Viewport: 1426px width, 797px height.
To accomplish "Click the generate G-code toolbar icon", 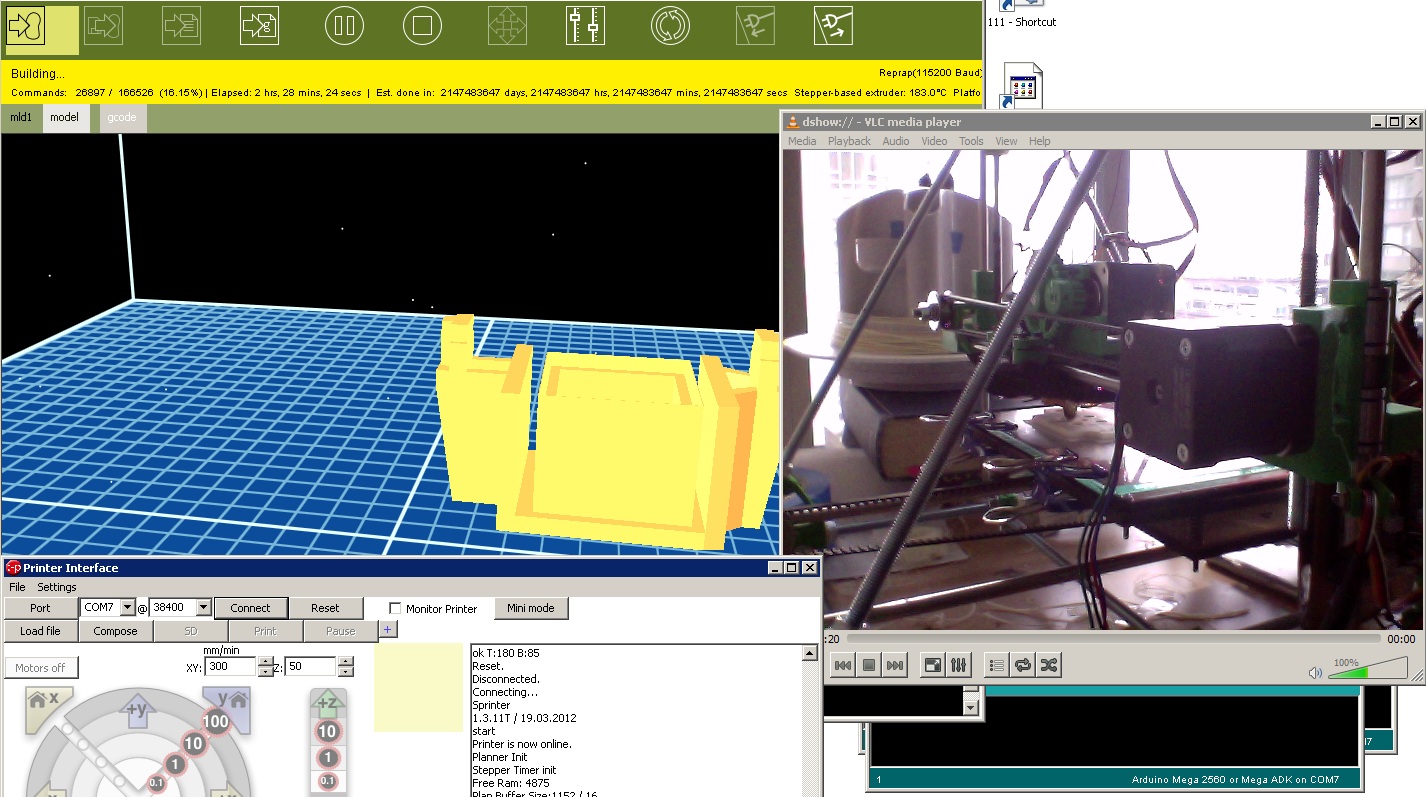I will coord(259,27).
